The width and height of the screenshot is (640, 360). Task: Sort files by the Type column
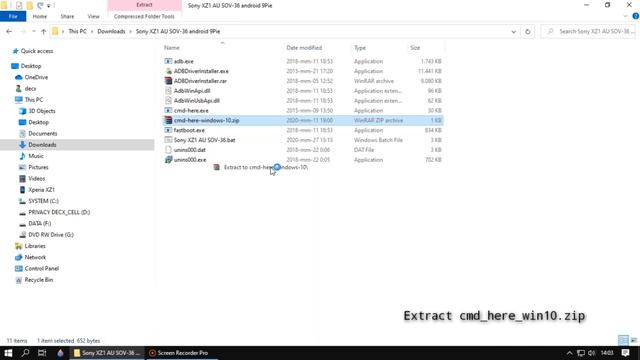(360, 48)
